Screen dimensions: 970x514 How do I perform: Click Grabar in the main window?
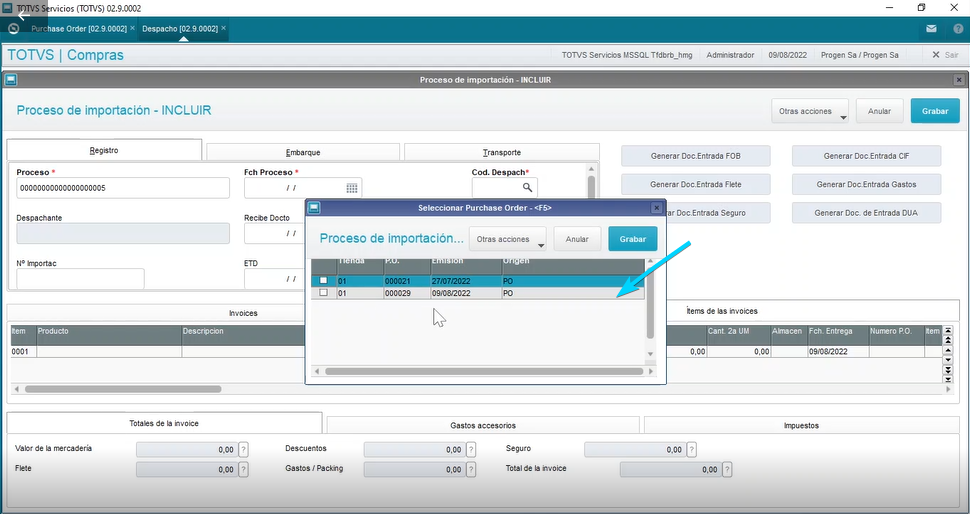pyautogui.click(x=935, y=111)
